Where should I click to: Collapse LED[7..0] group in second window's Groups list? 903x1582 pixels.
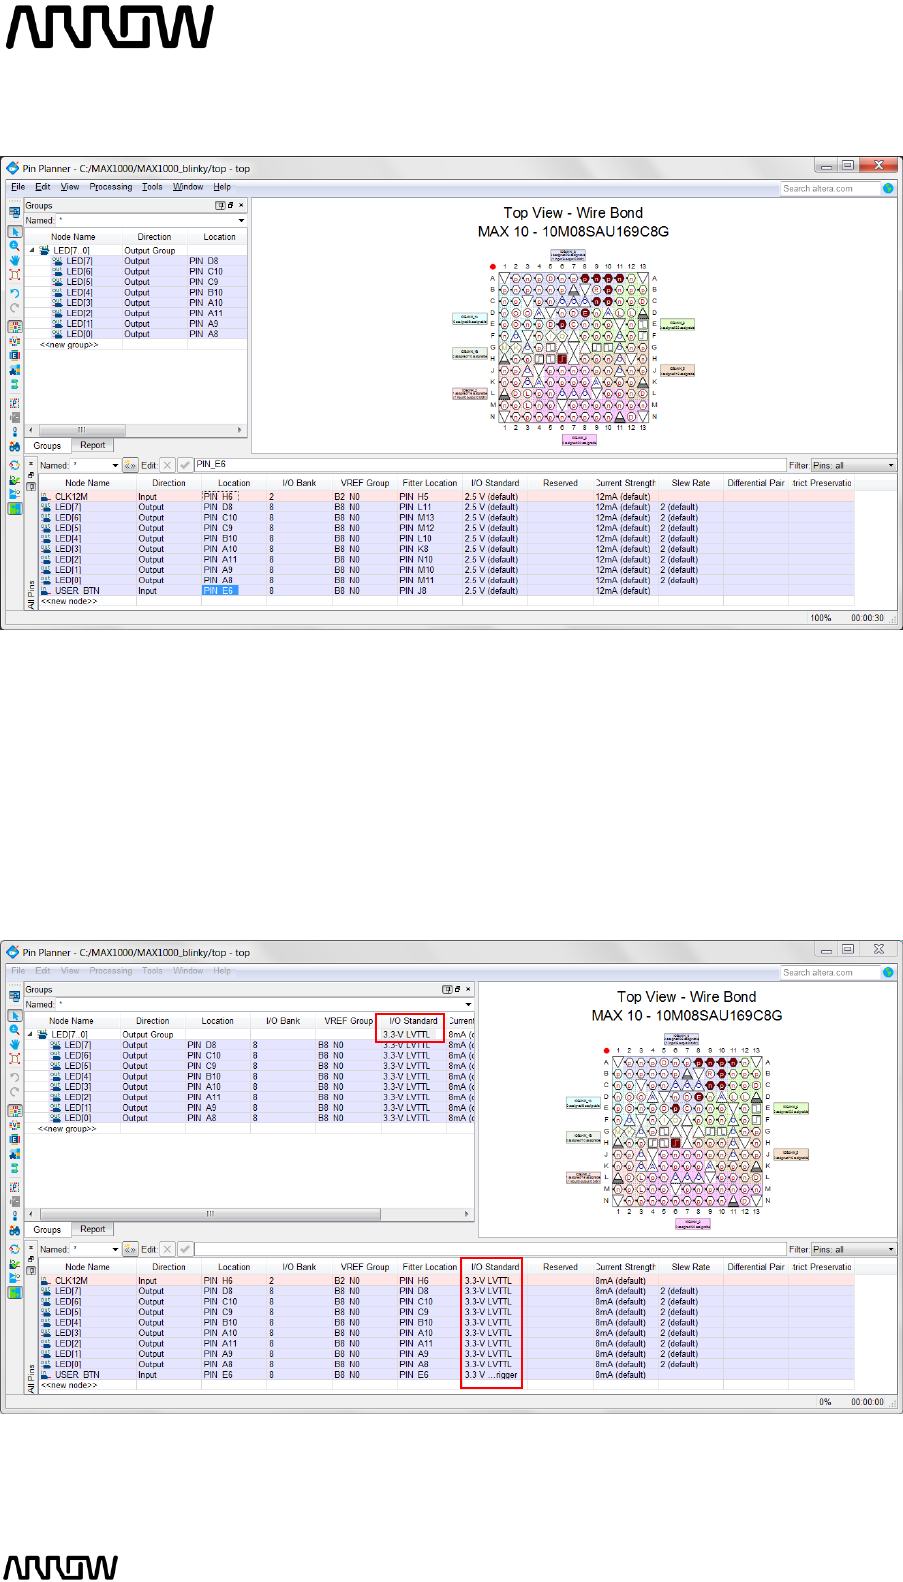point(30,1035)
